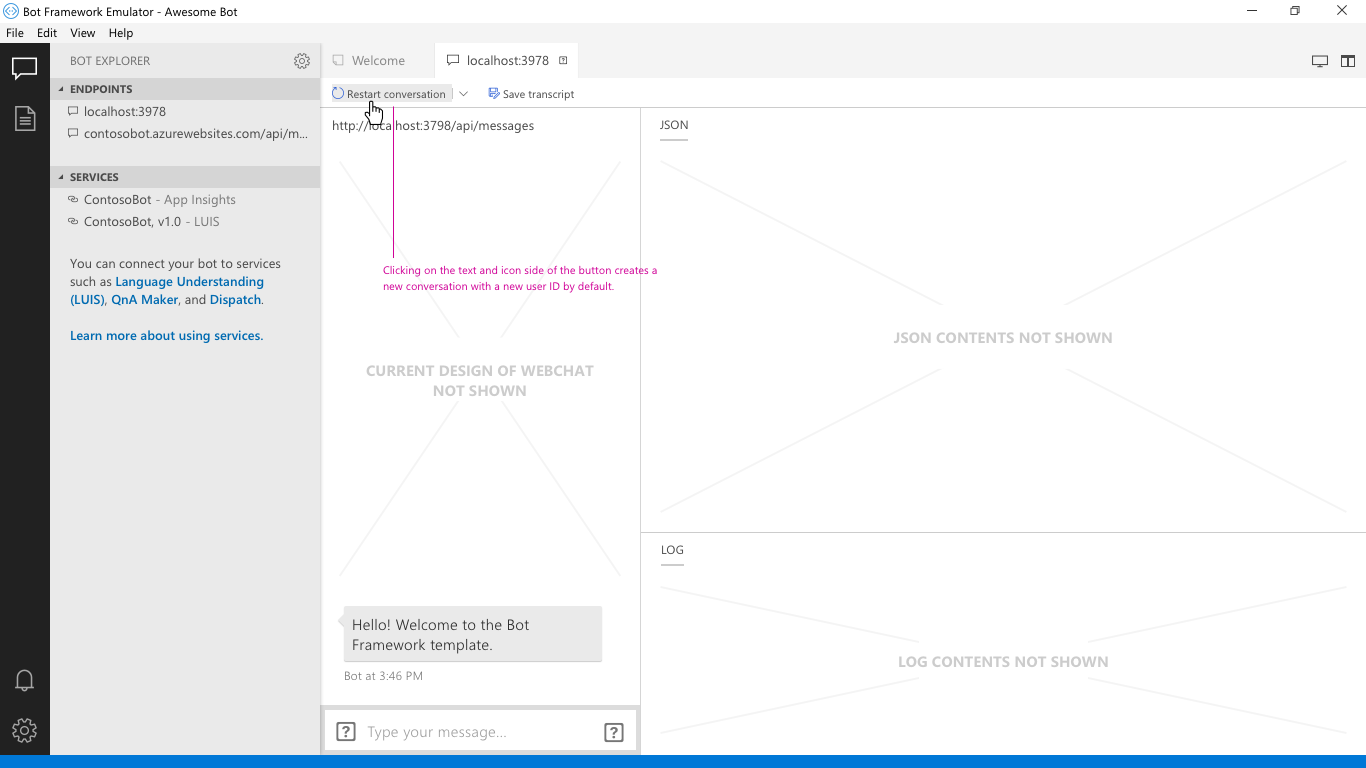Open Help menu
The image size is (1366, 768).
click(121, 33)
